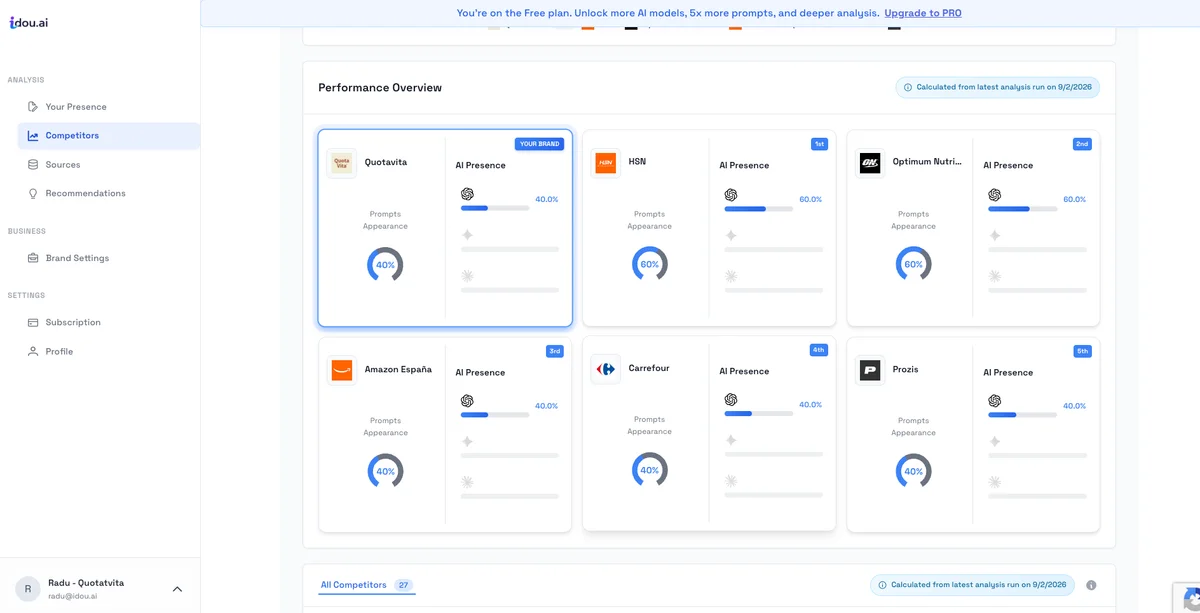The image size is (1200, 613).
Task: Click the idou.ai logo
Action: pyautogui.click(x=28, y=22)
